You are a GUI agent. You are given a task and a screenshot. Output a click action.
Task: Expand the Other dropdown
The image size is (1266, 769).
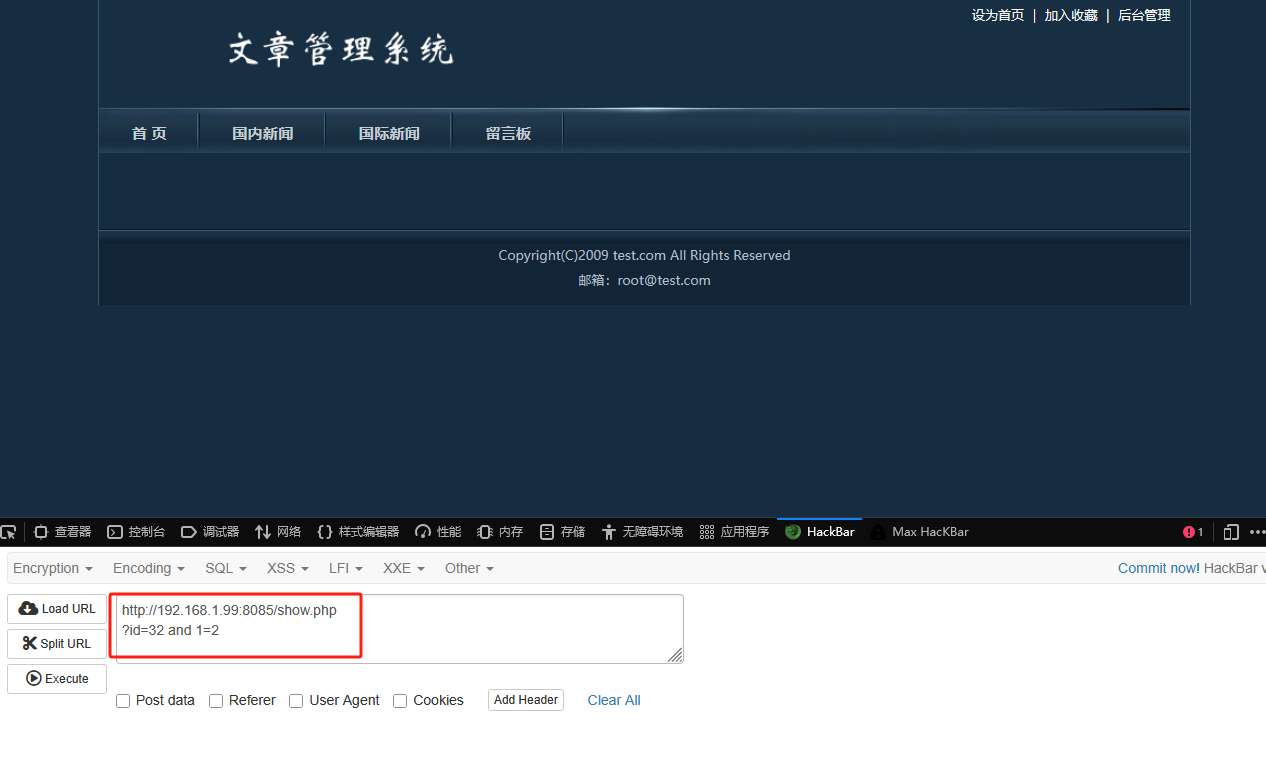(x=470, y=568)
